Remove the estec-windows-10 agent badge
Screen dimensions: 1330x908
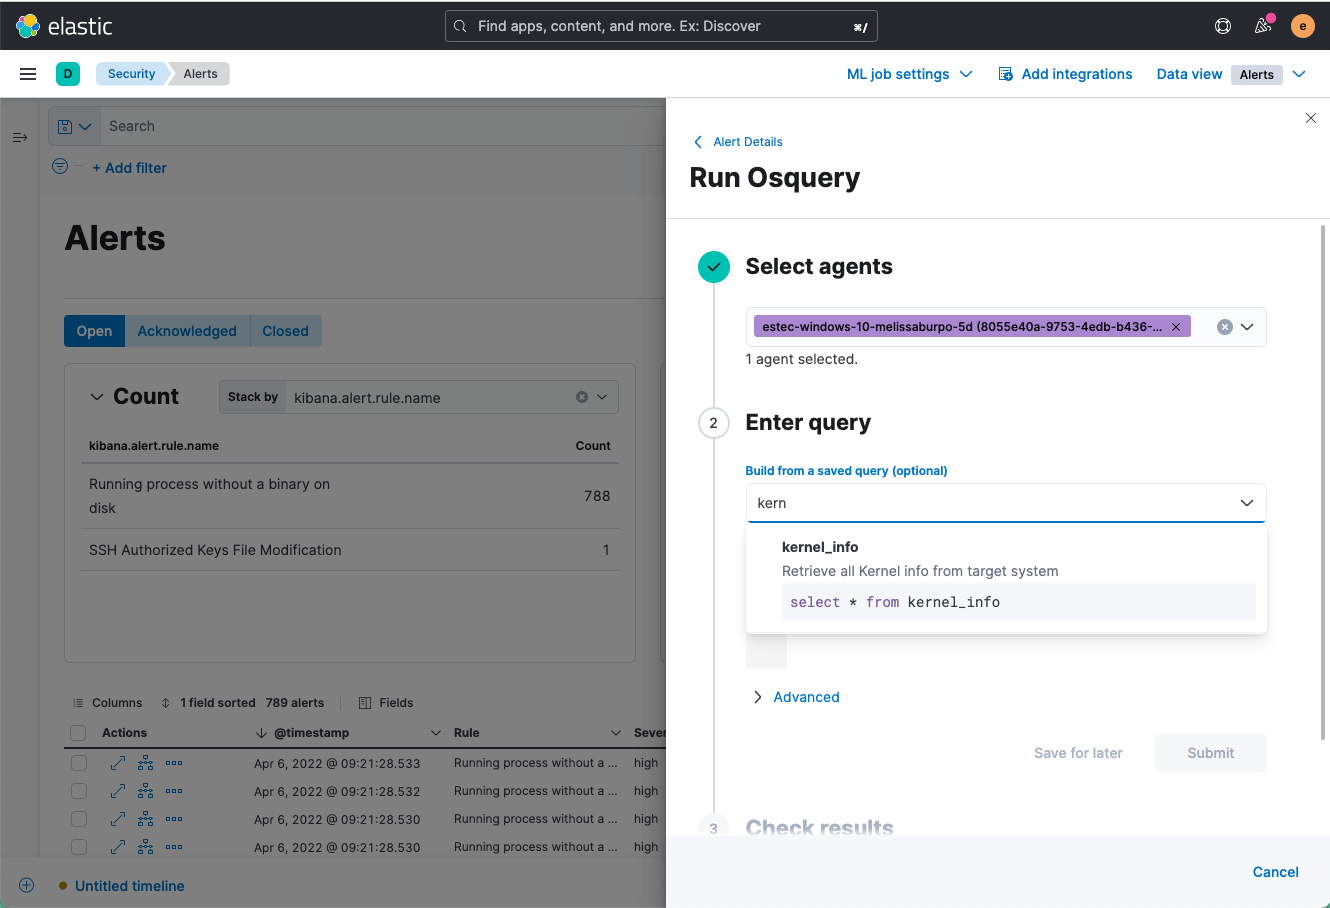(x=1176, y=327)
